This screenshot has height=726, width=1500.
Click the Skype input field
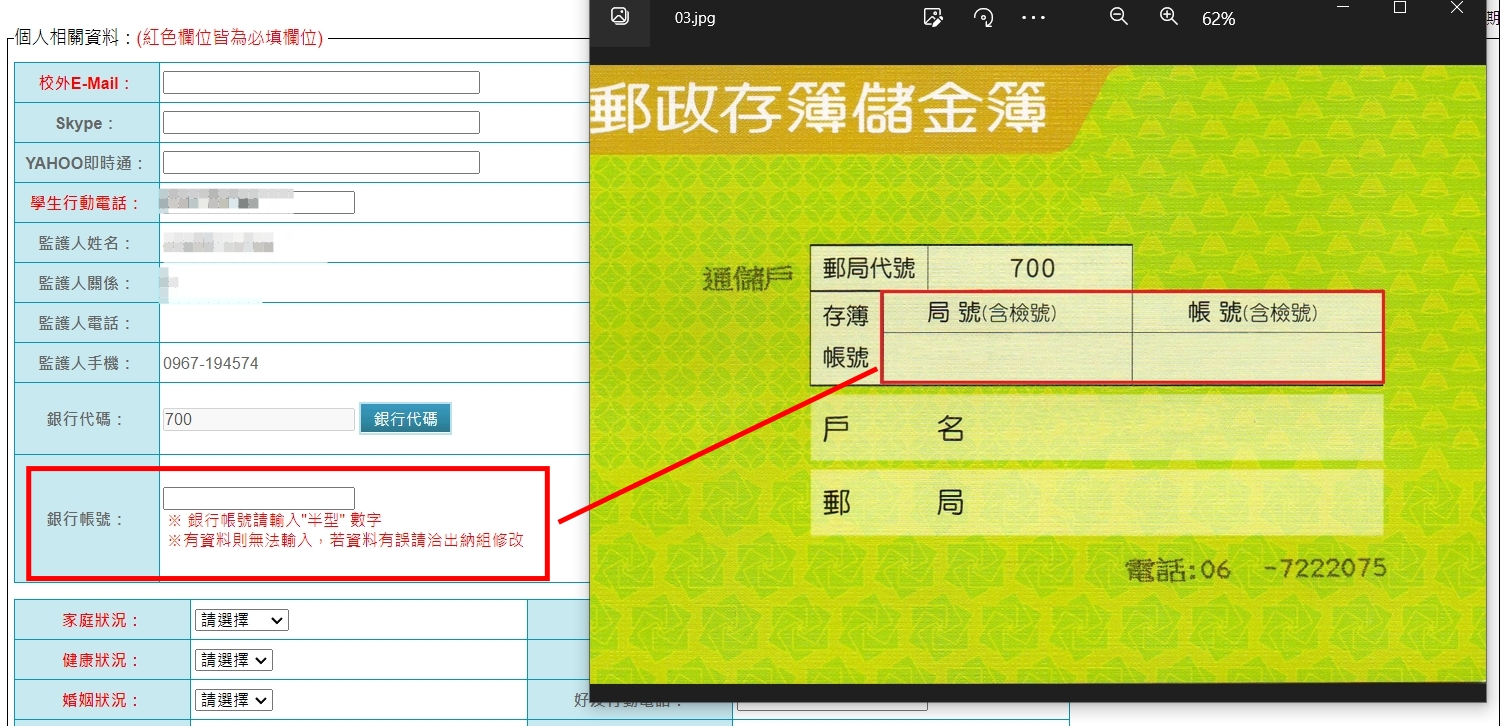(x=321, y=123)
